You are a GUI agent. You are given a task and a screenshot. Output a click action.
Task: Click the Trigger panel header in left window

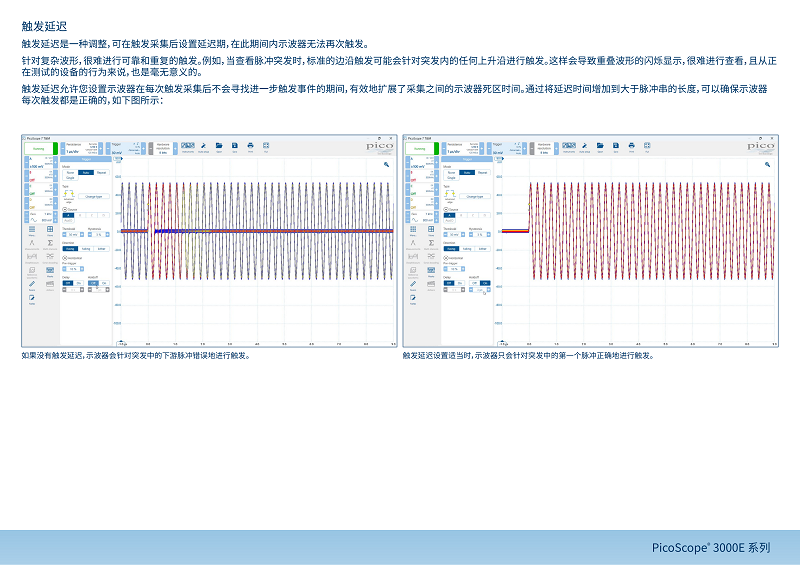[86, 159]
